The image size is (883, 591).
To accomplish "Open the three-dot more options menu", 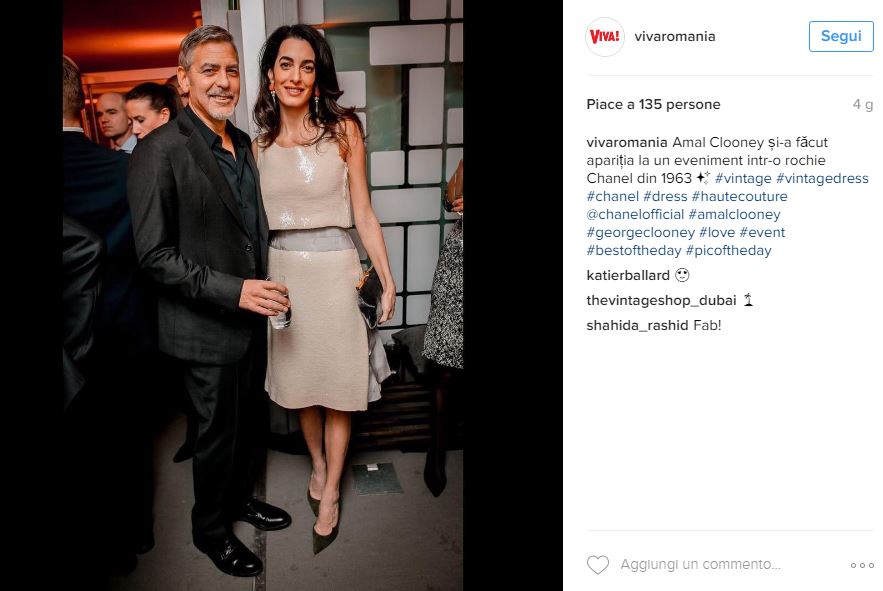I will (862, 565).
